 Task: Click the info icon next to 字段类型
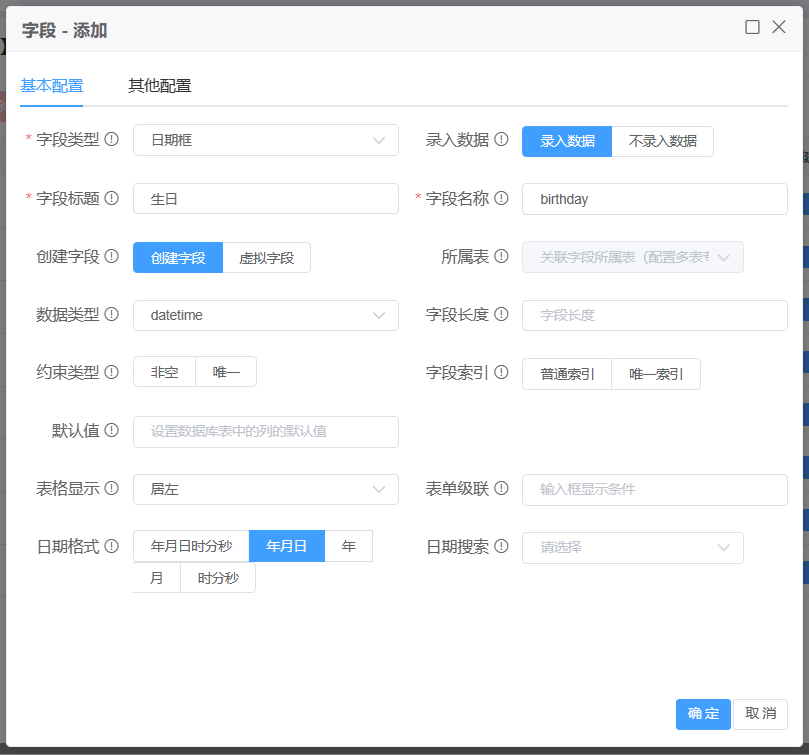(112, 140)
